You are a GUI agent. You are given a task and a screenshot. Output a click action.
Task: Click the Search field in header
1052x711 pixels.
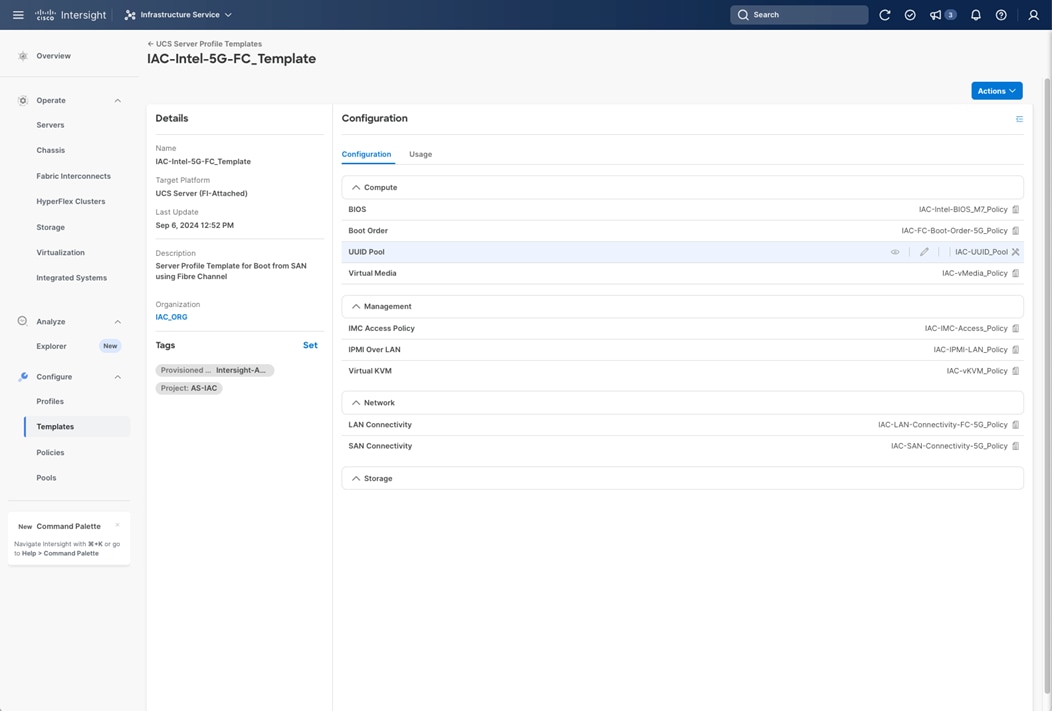click(799, 15)
